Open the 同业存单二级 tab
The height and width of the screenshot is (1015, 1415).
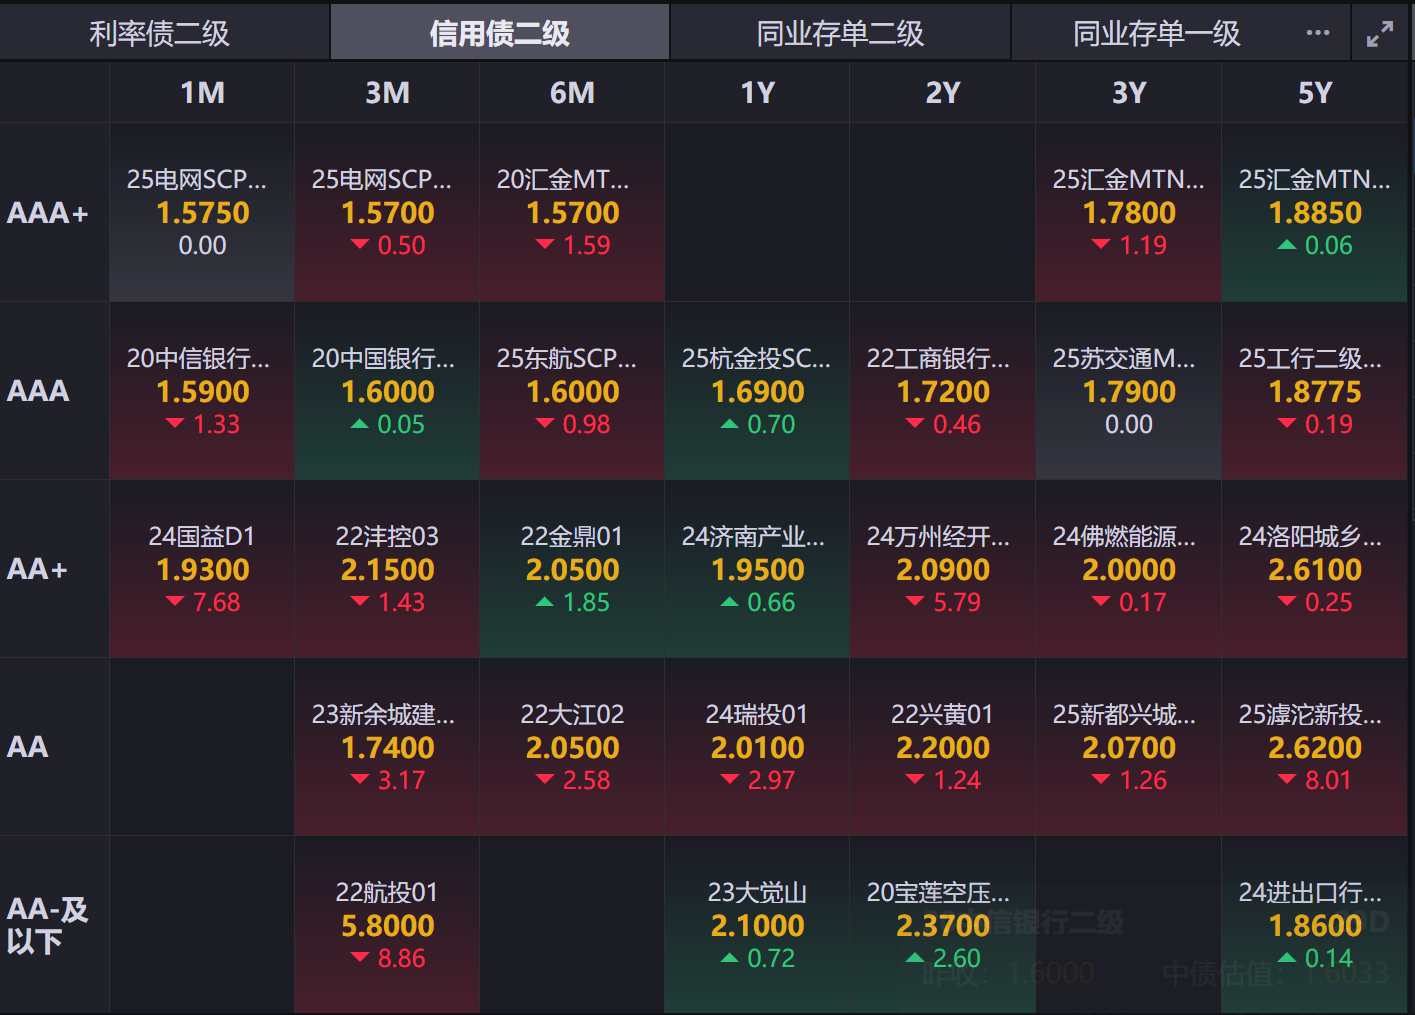840,33
